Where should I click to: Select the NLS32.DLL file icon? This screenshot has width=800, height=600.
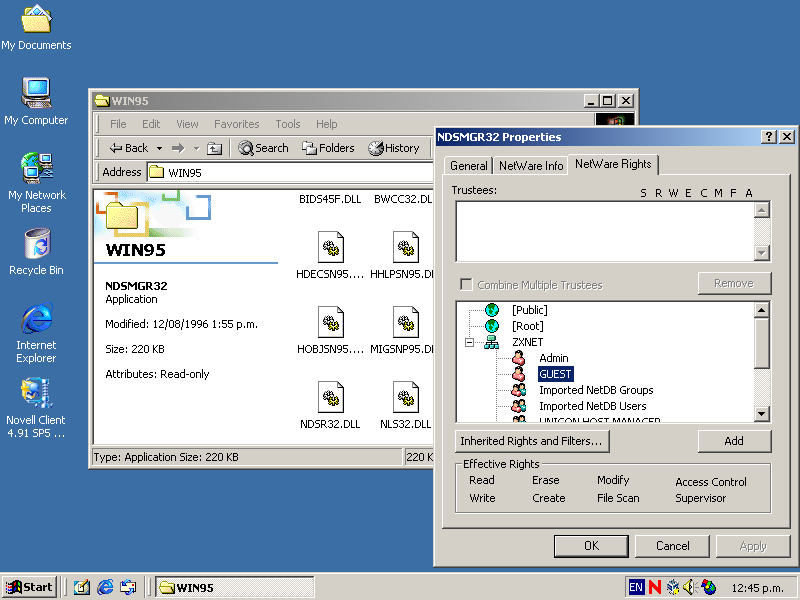pyautogui.click(x=406, y=397)
